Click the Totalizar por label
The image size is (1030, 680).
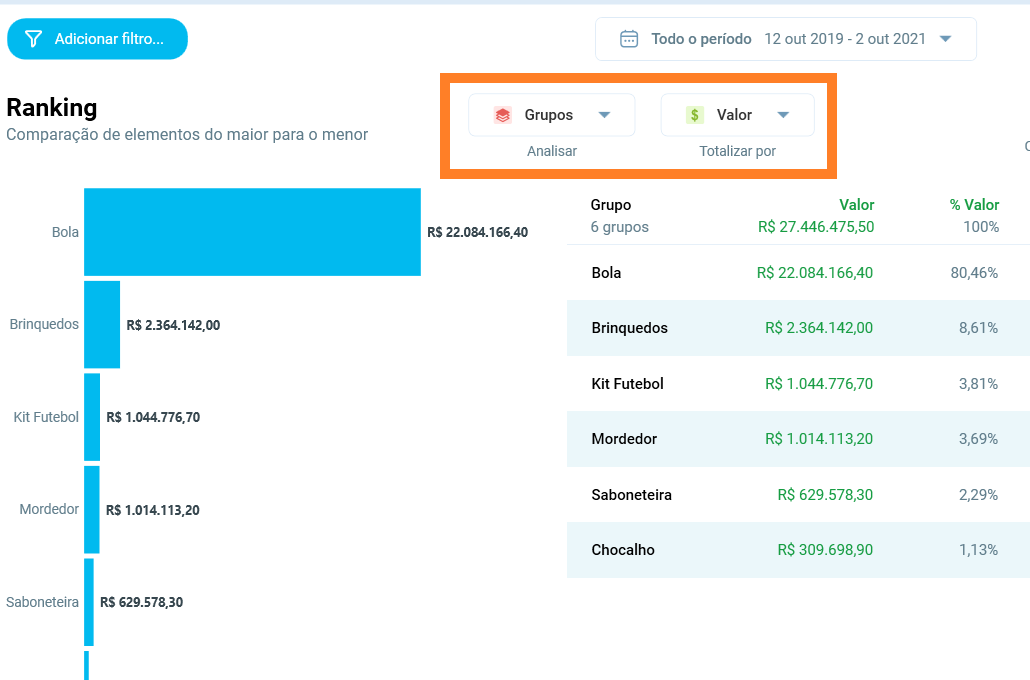click(737, 151)
